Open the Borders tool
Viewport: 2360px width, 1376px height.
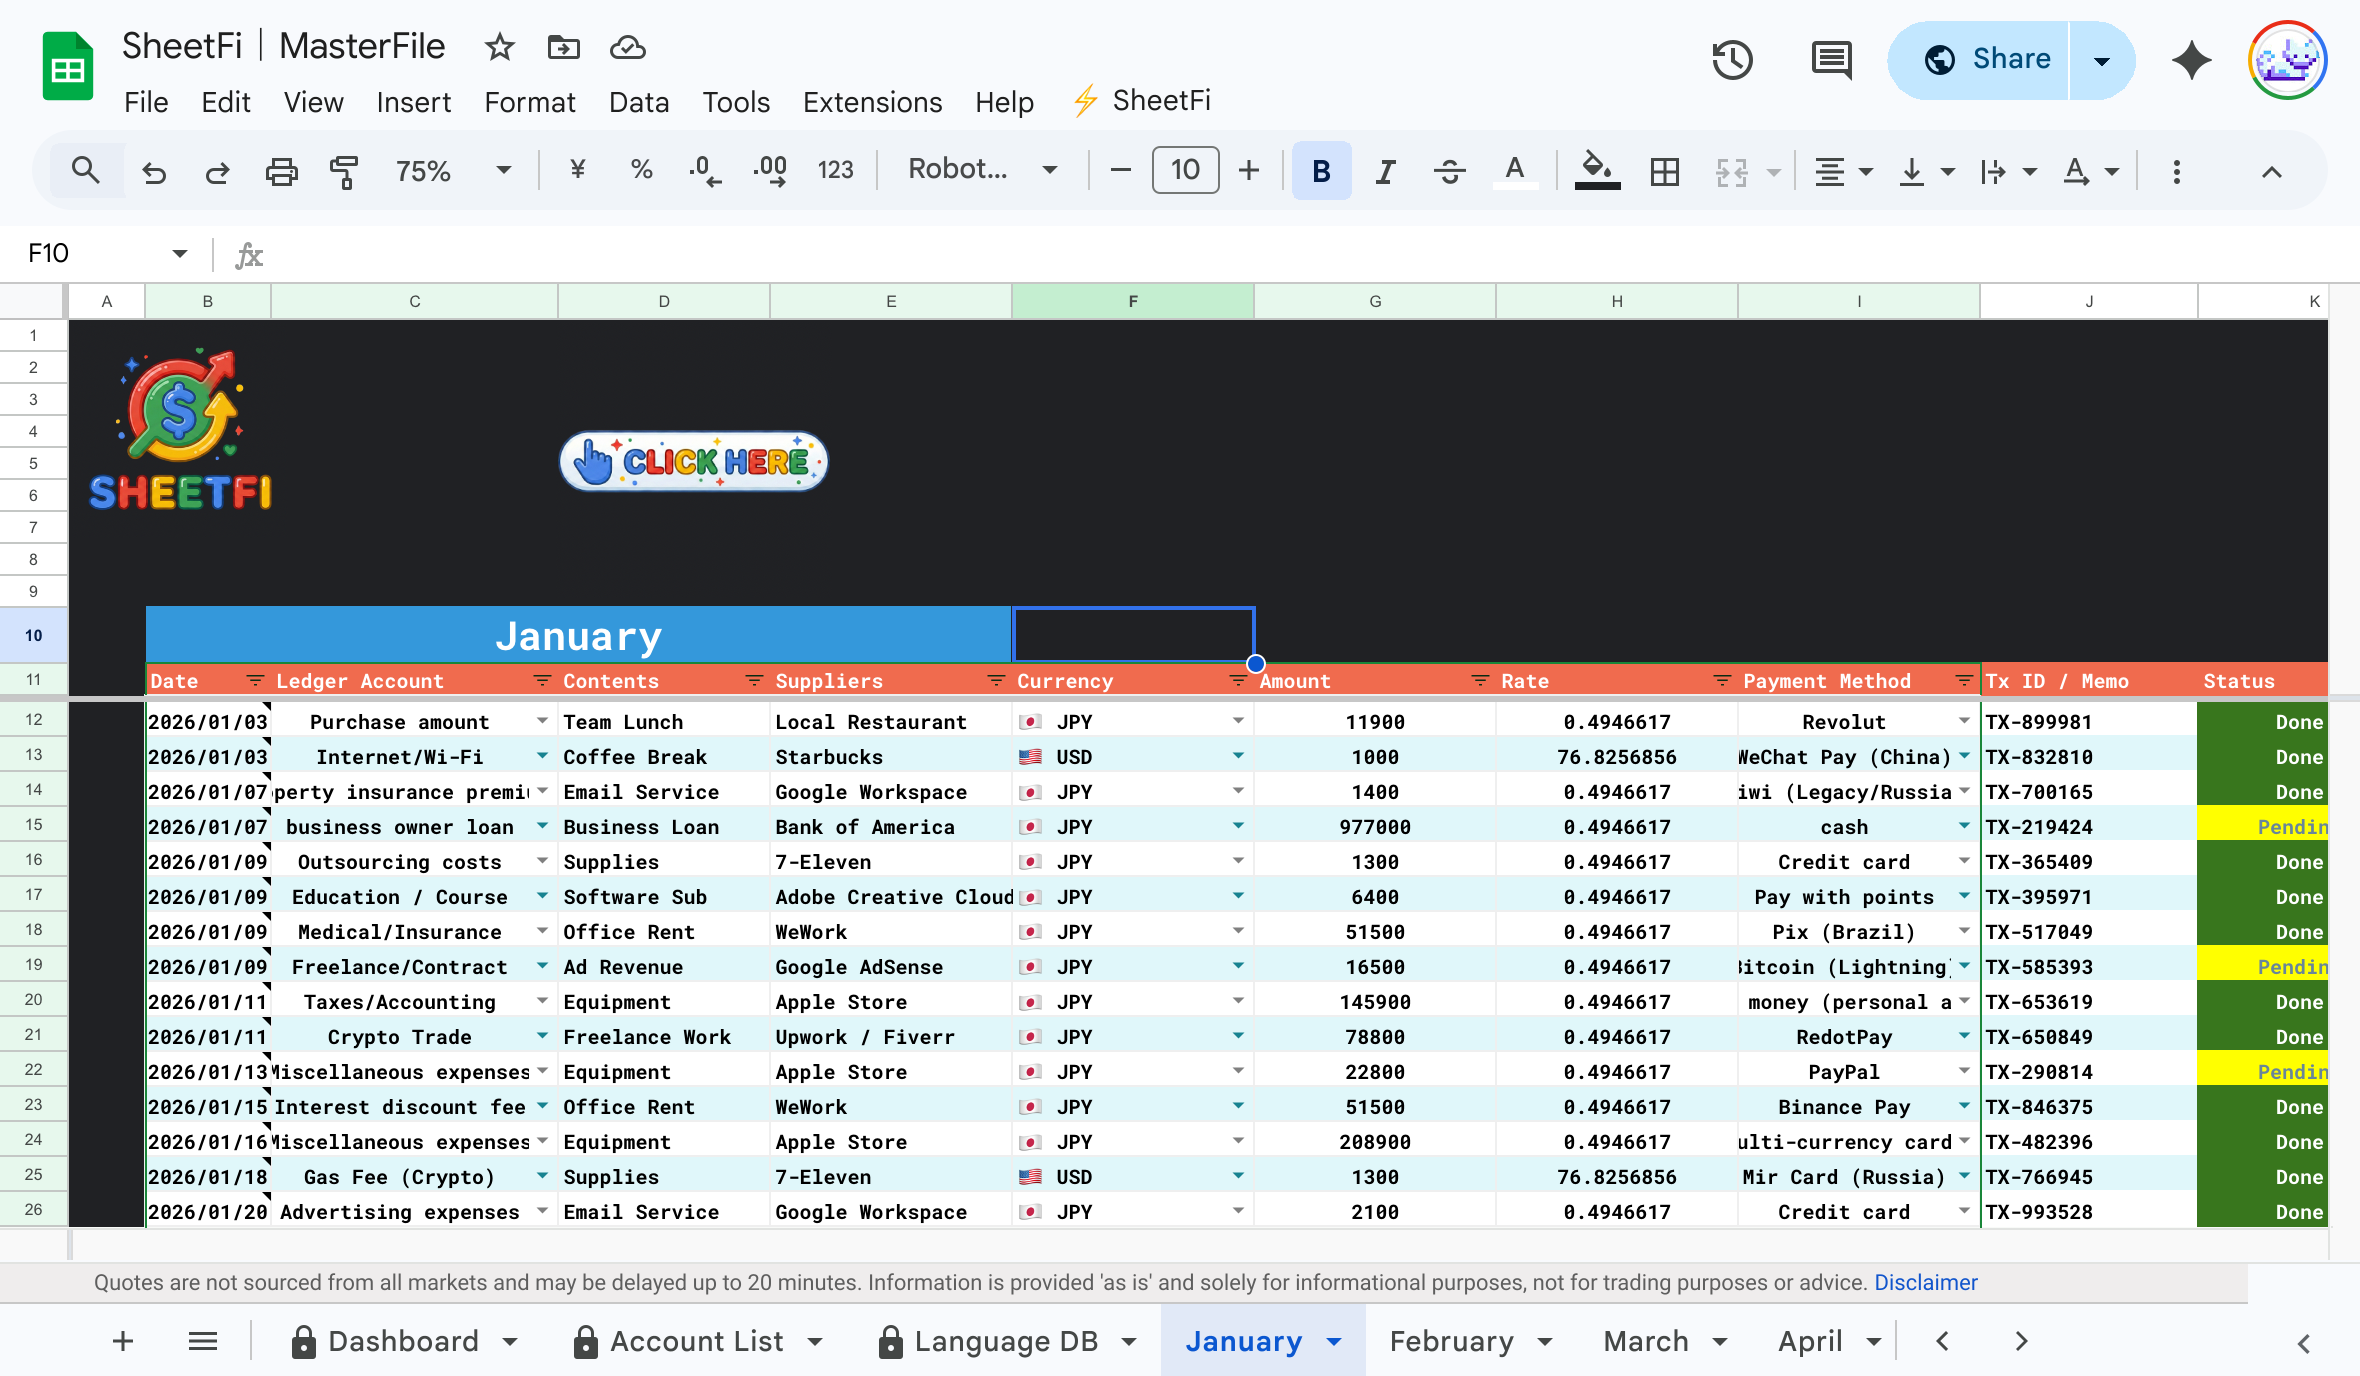pos(1664,171)
